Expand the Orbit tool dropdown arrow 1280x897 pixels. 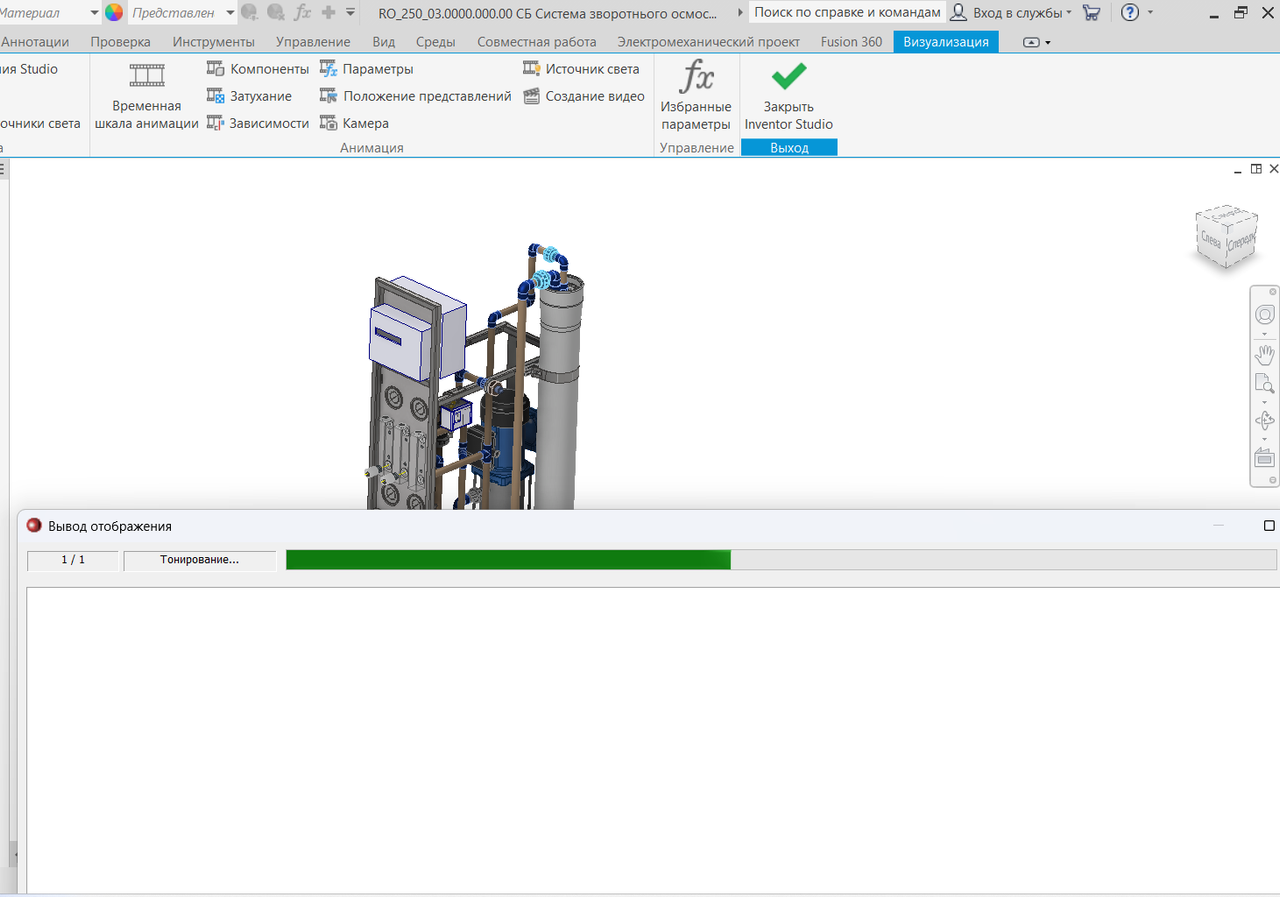tap(1265, 439)
